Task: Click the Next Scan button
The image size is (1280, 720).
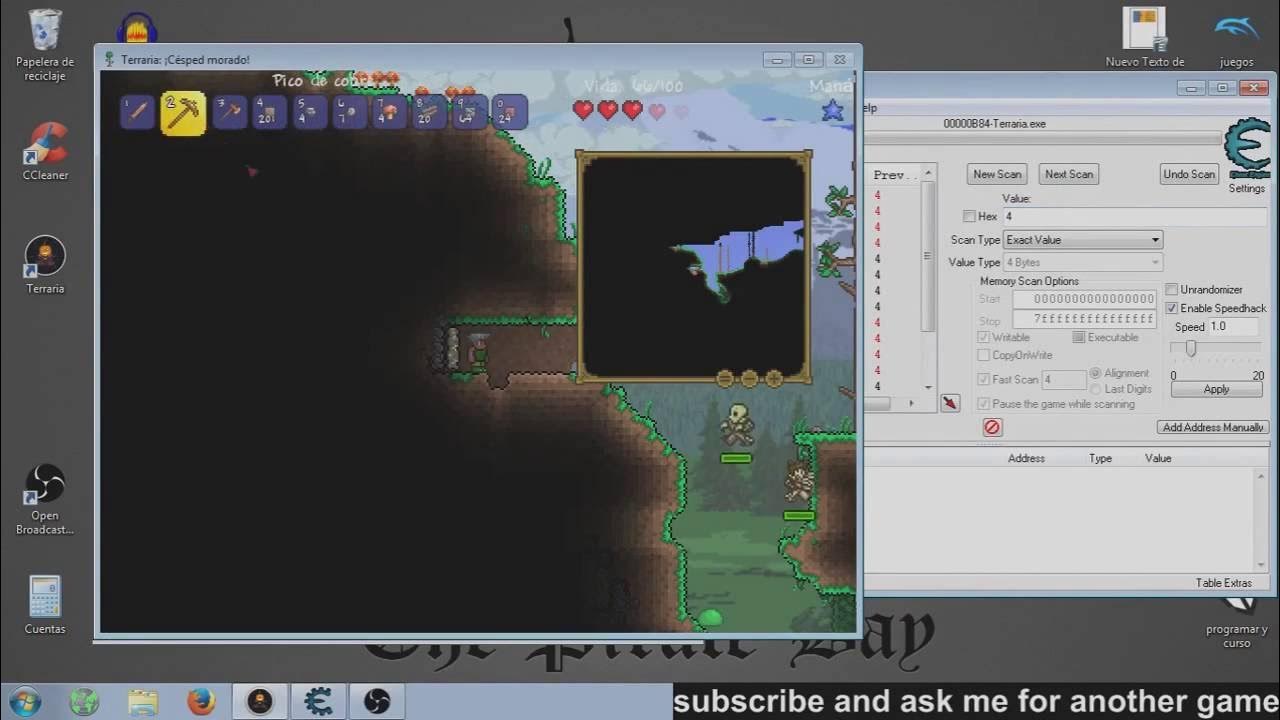Action: click(1069, 174)
